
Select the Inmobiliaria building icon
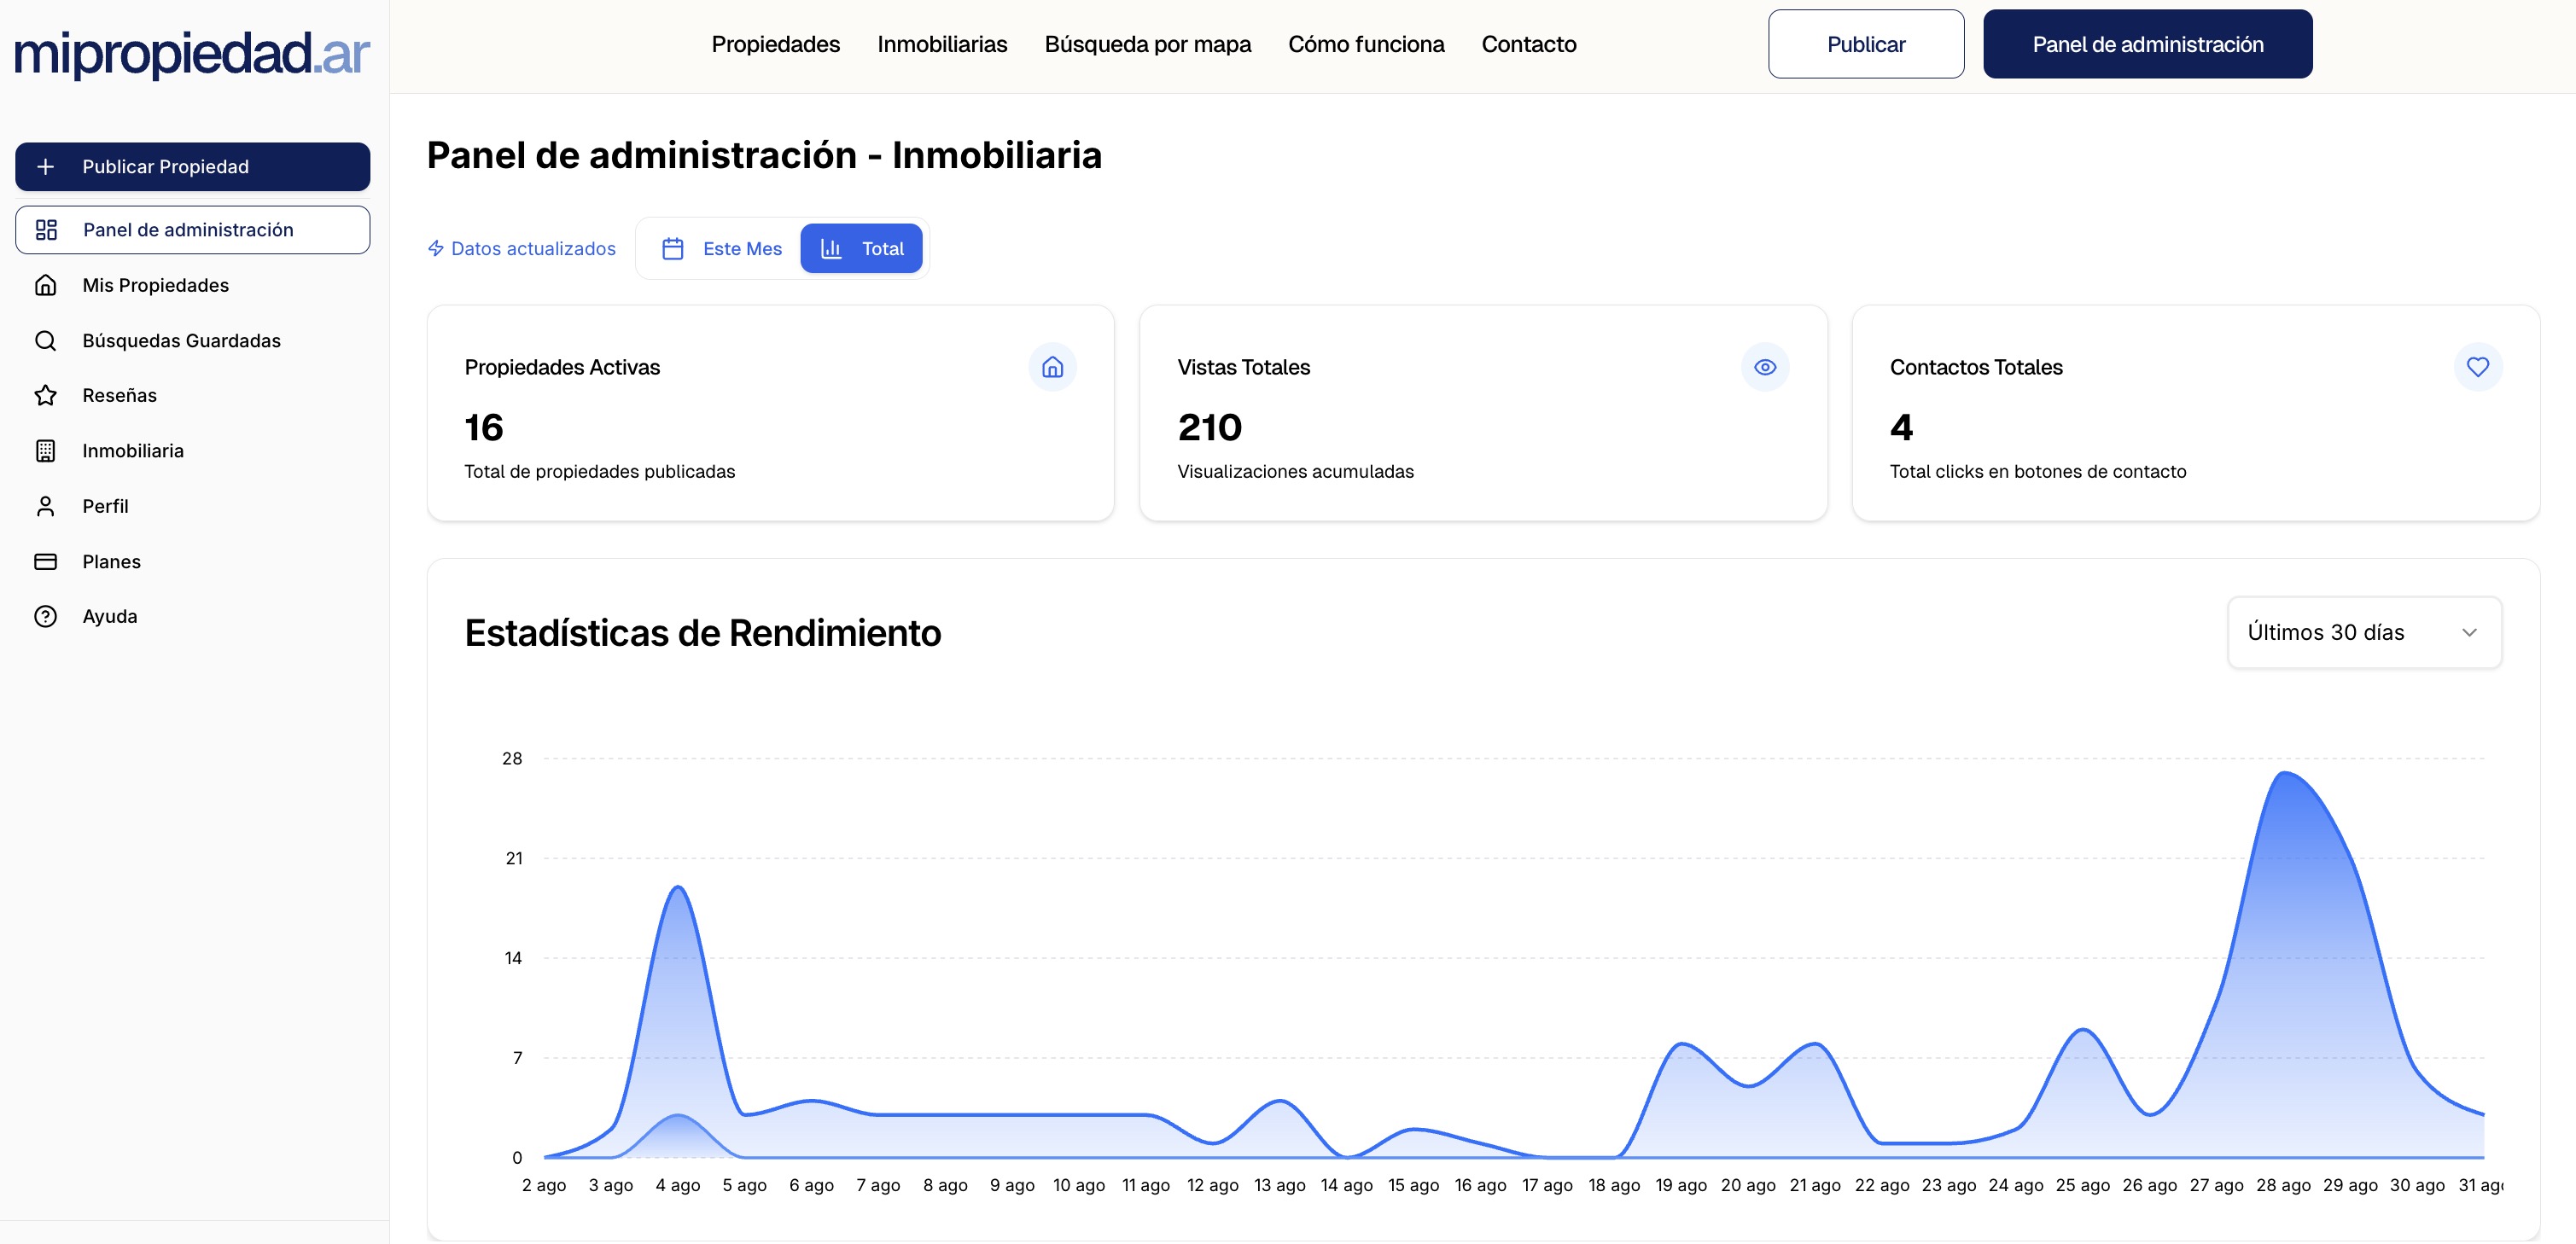[x=46, y=450]
